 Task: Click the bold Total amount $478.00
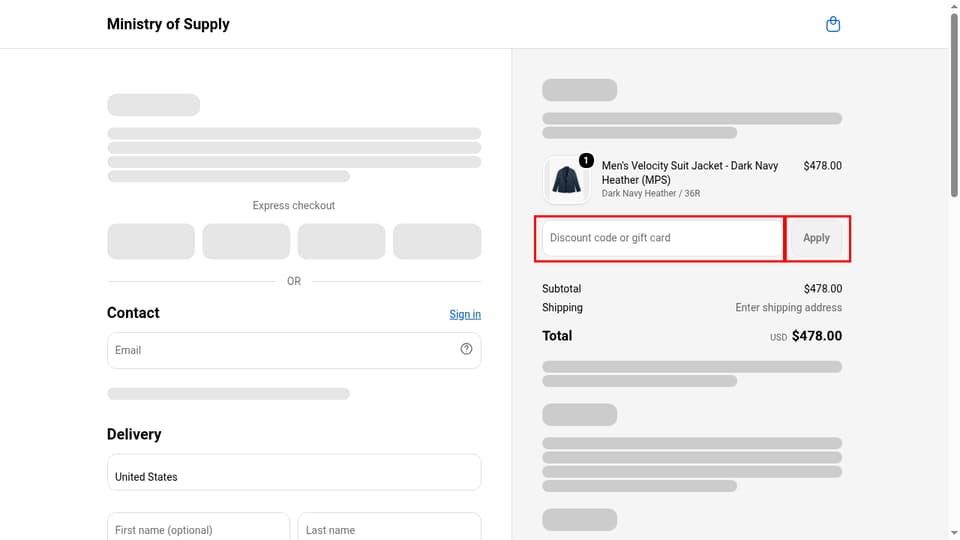coord(817,336)
